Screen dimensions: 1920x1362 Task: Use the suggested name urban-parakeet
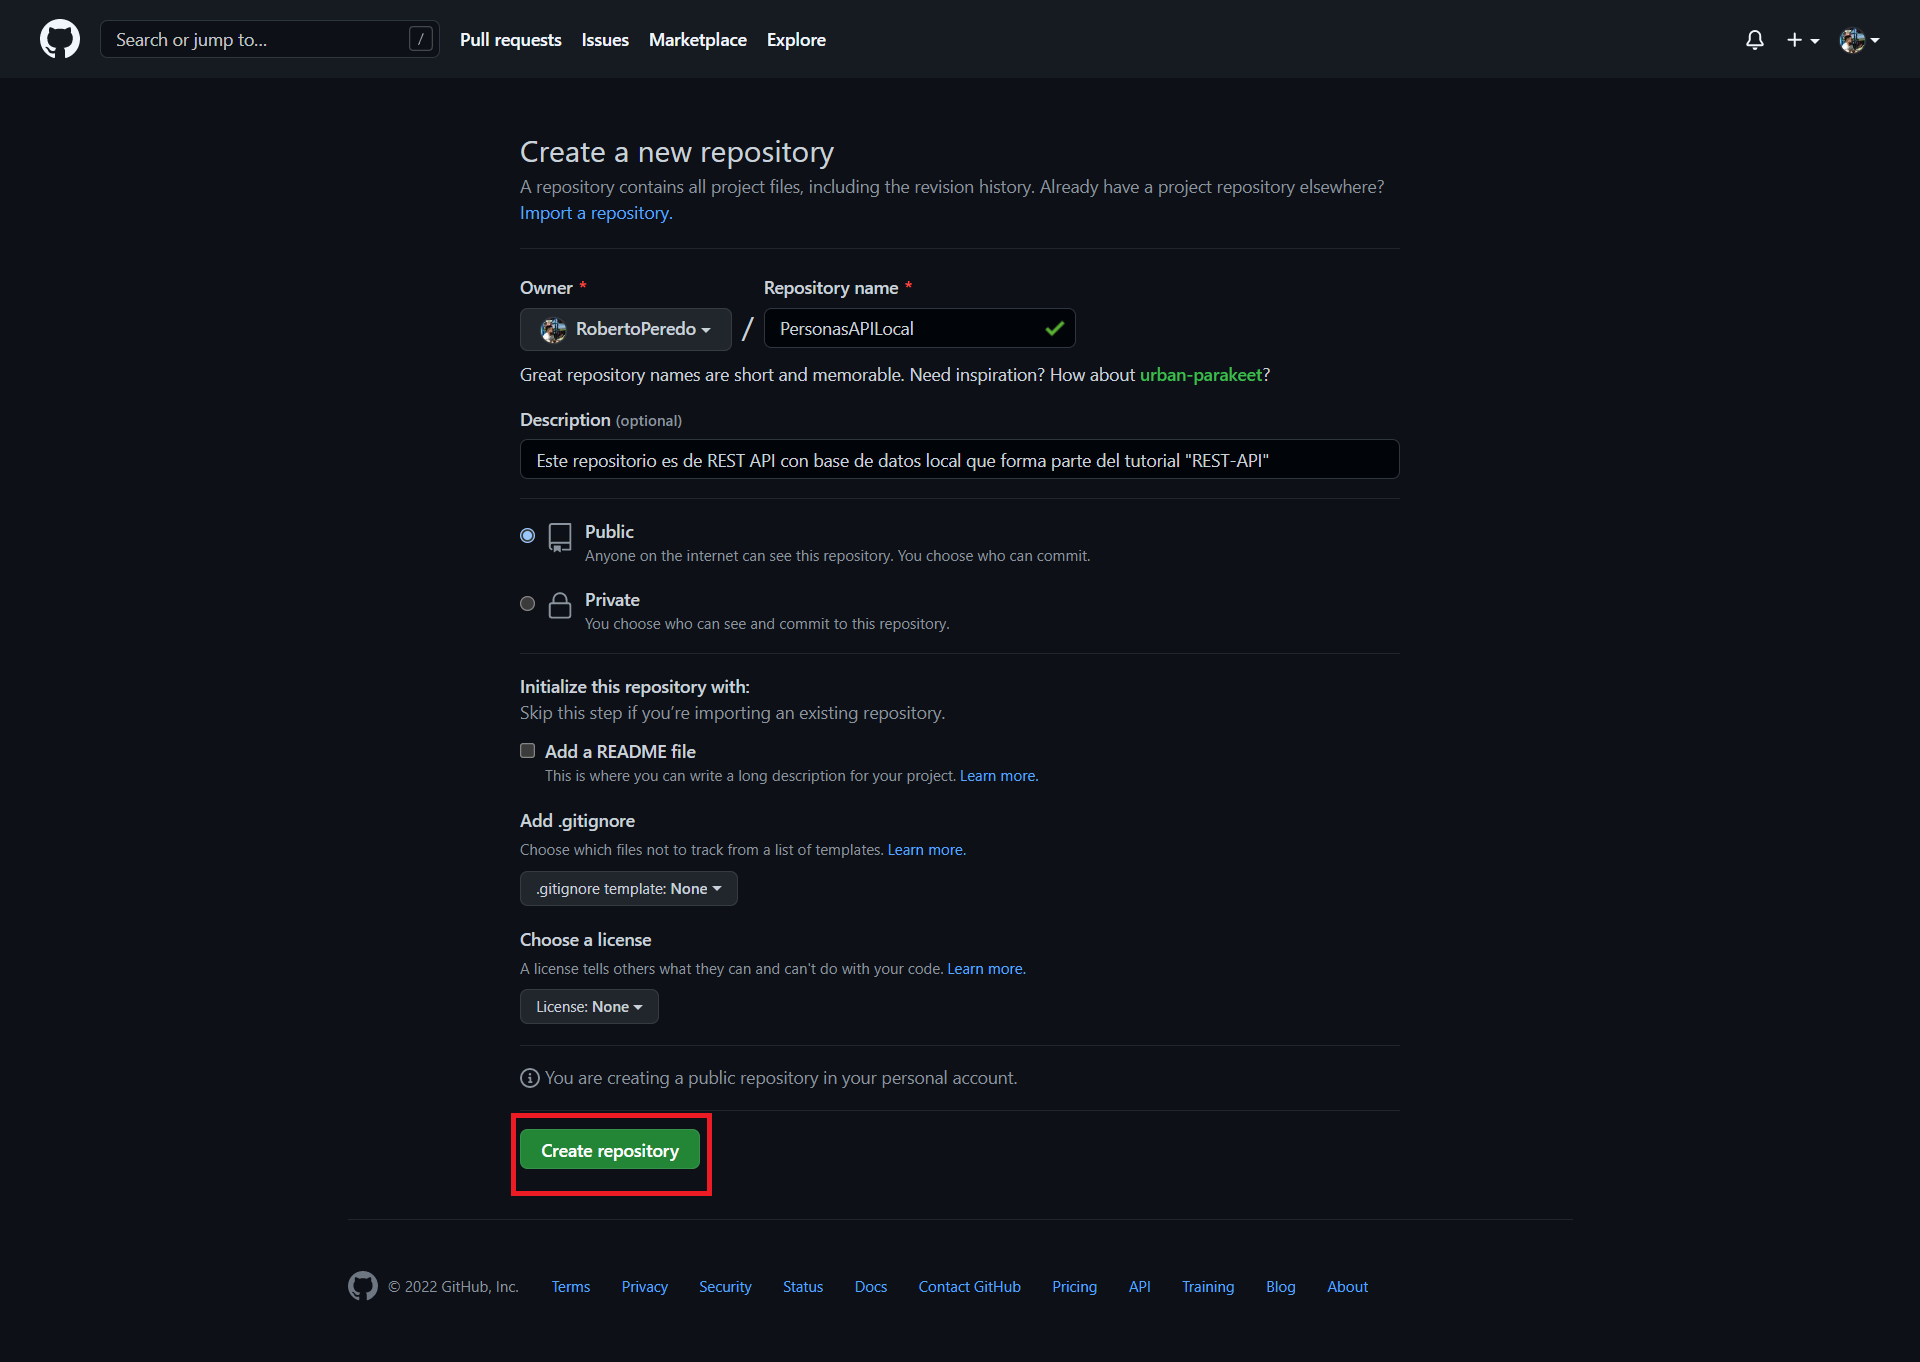pos(1201,375)
